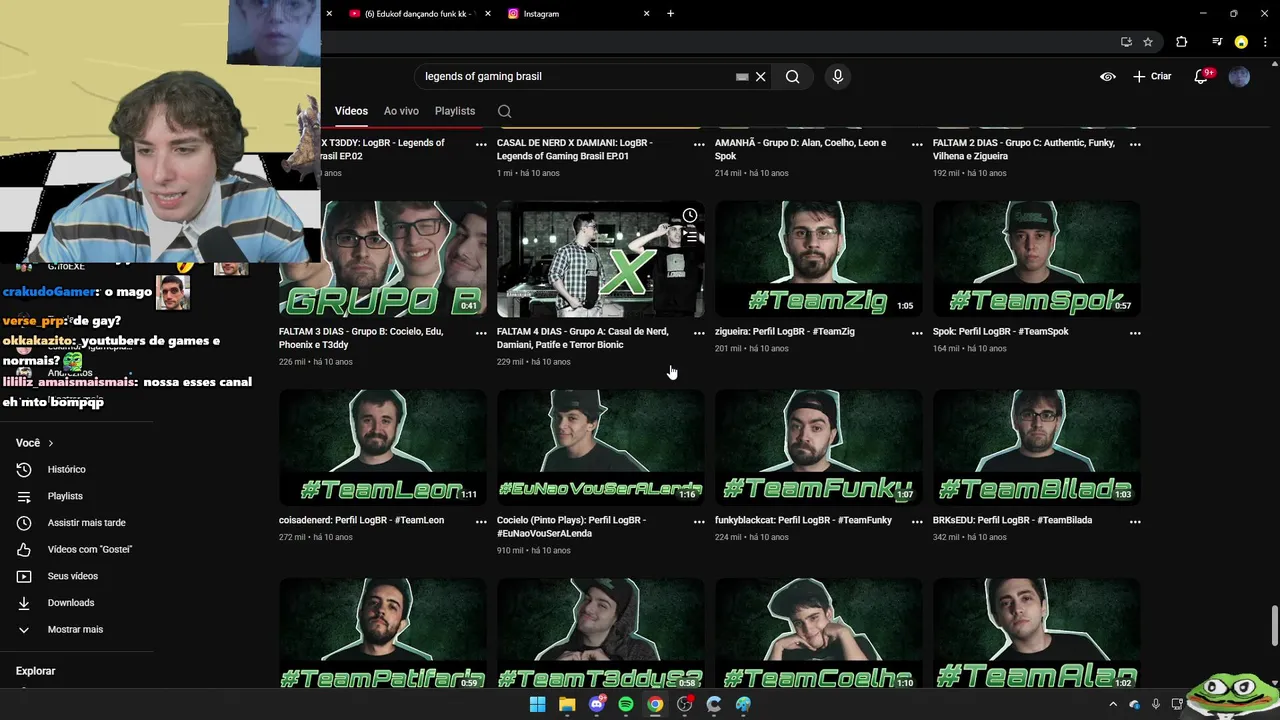This screenshot has width=1280, height=720.
Task: Open the GRUPO B video thumbnail
Action: click(383, 259)
